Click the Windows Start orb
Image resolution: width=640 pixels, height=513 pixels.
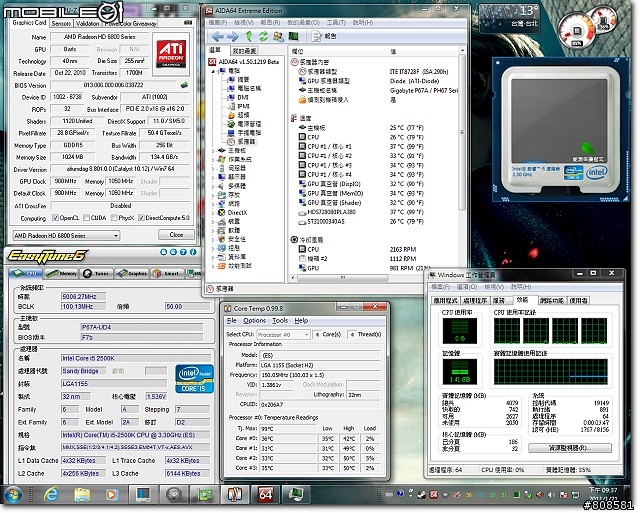pyautogui.click(x=13, y=494)
